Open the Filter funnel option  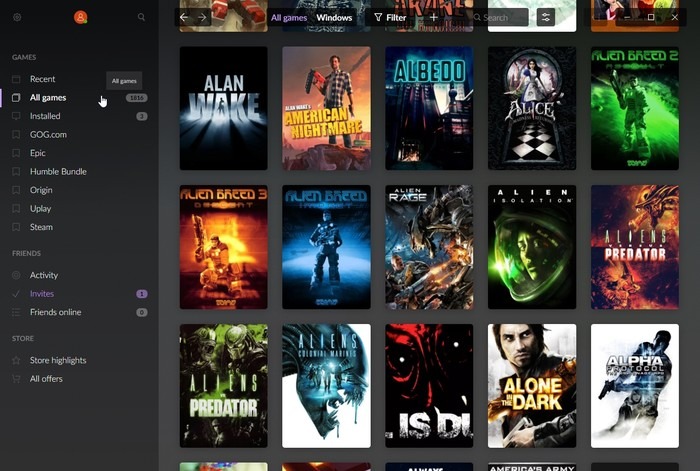click(390, 17)
